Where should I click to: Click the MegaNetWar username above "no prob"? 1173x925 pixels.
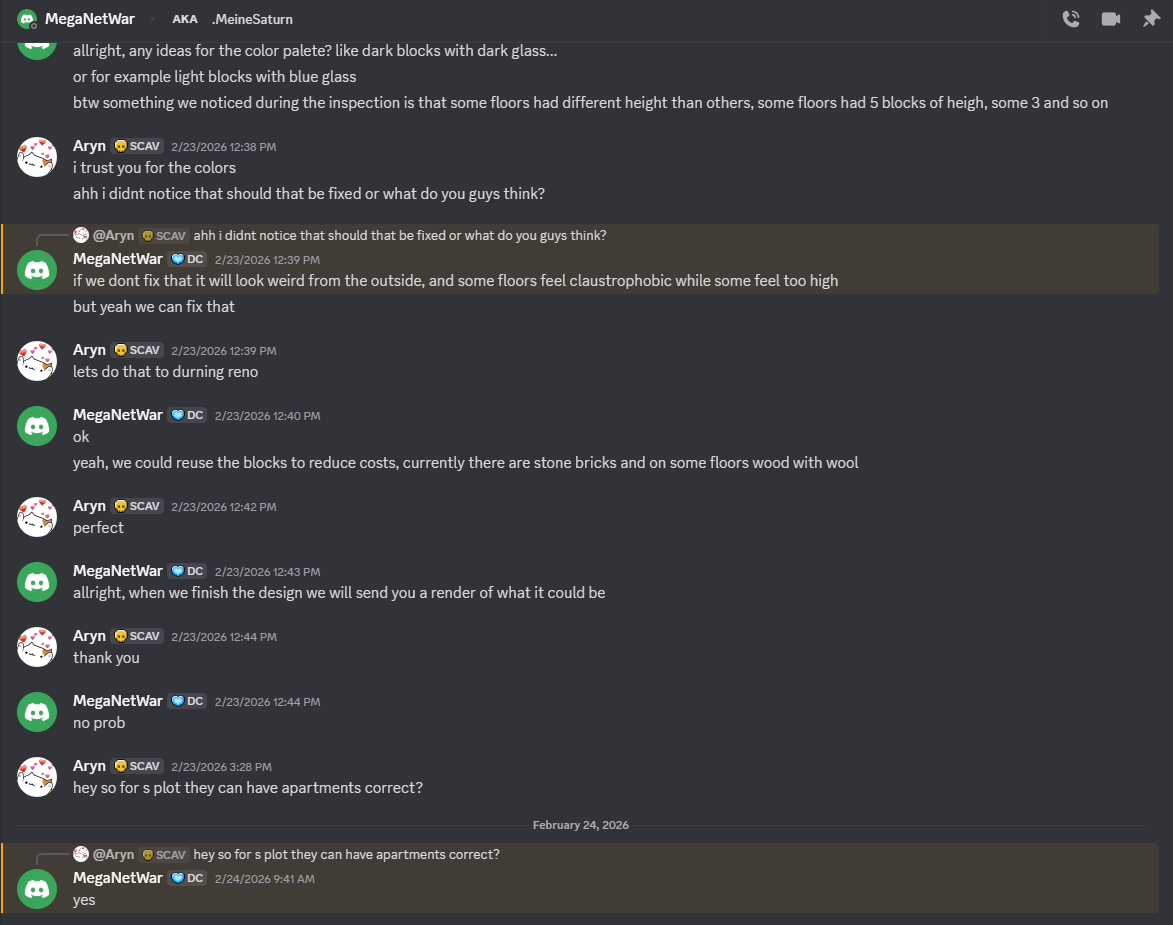coord(117,701)
